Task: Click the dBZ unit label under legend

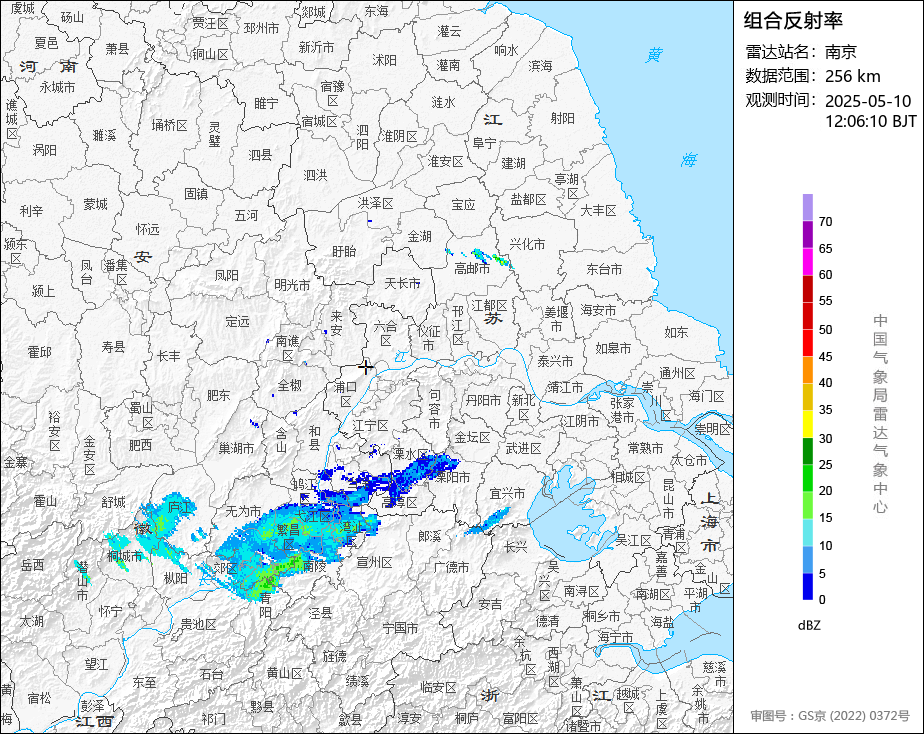Action: 809,626
